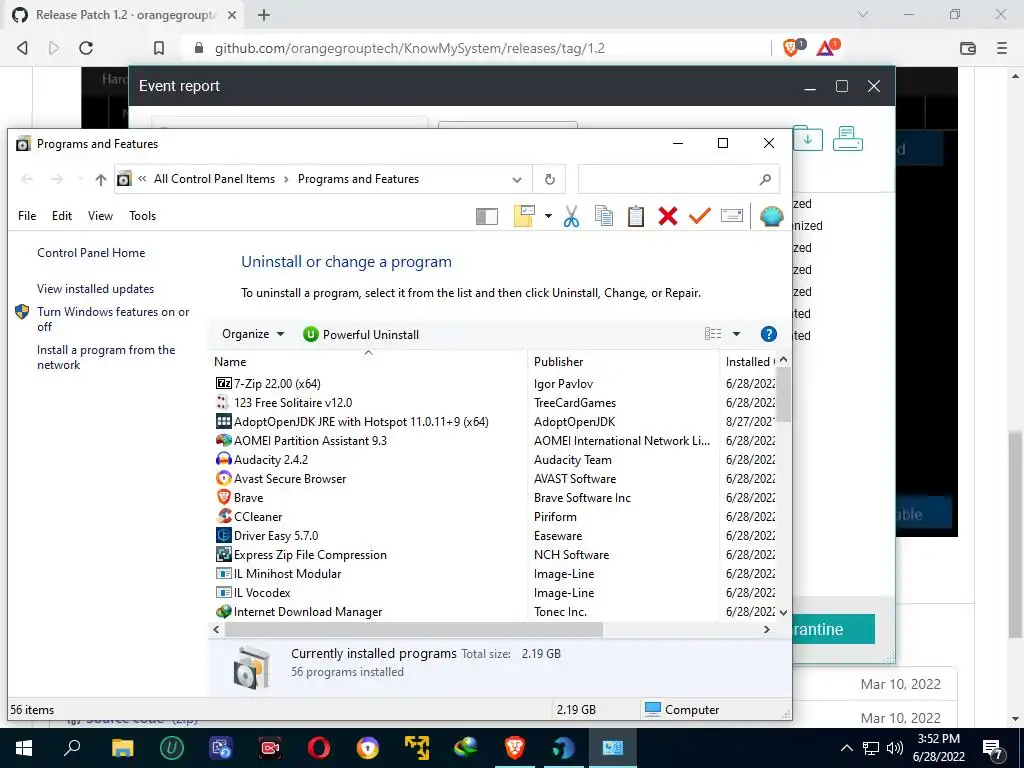The image size is (1024, 768).
Task: Click the folder options toolbar icon
Action: (x=524, y=216)
